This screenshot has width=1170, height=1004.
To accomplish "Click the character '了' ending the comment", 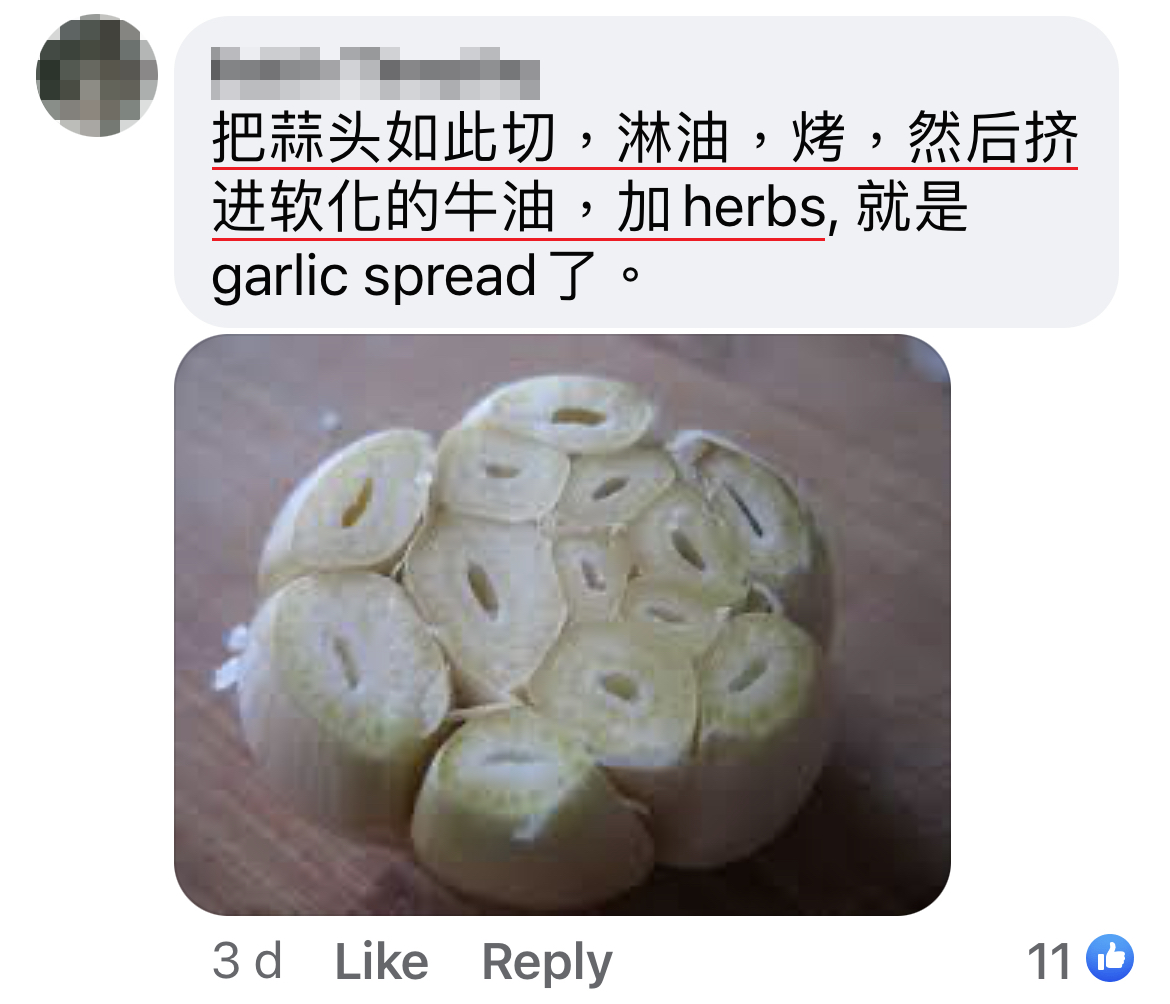I will click(x=572, y=277).
